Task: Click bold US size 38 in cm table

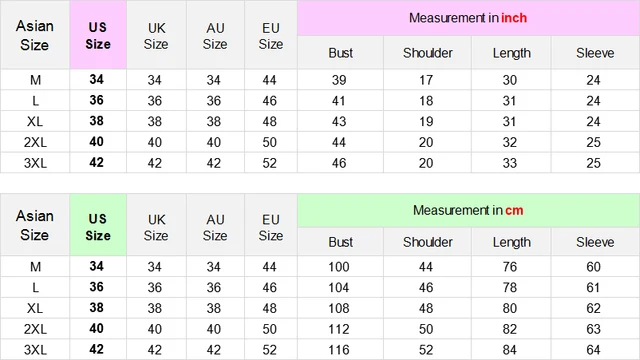Action: (97, 308)
